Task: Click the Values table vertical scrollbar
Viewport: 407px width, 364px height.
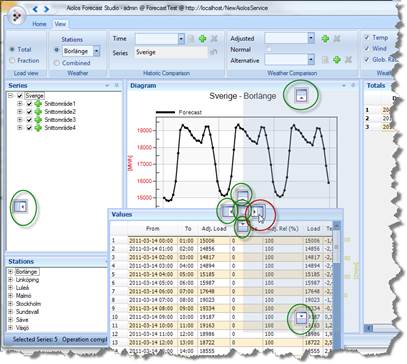Action: [x=337, y=287]
